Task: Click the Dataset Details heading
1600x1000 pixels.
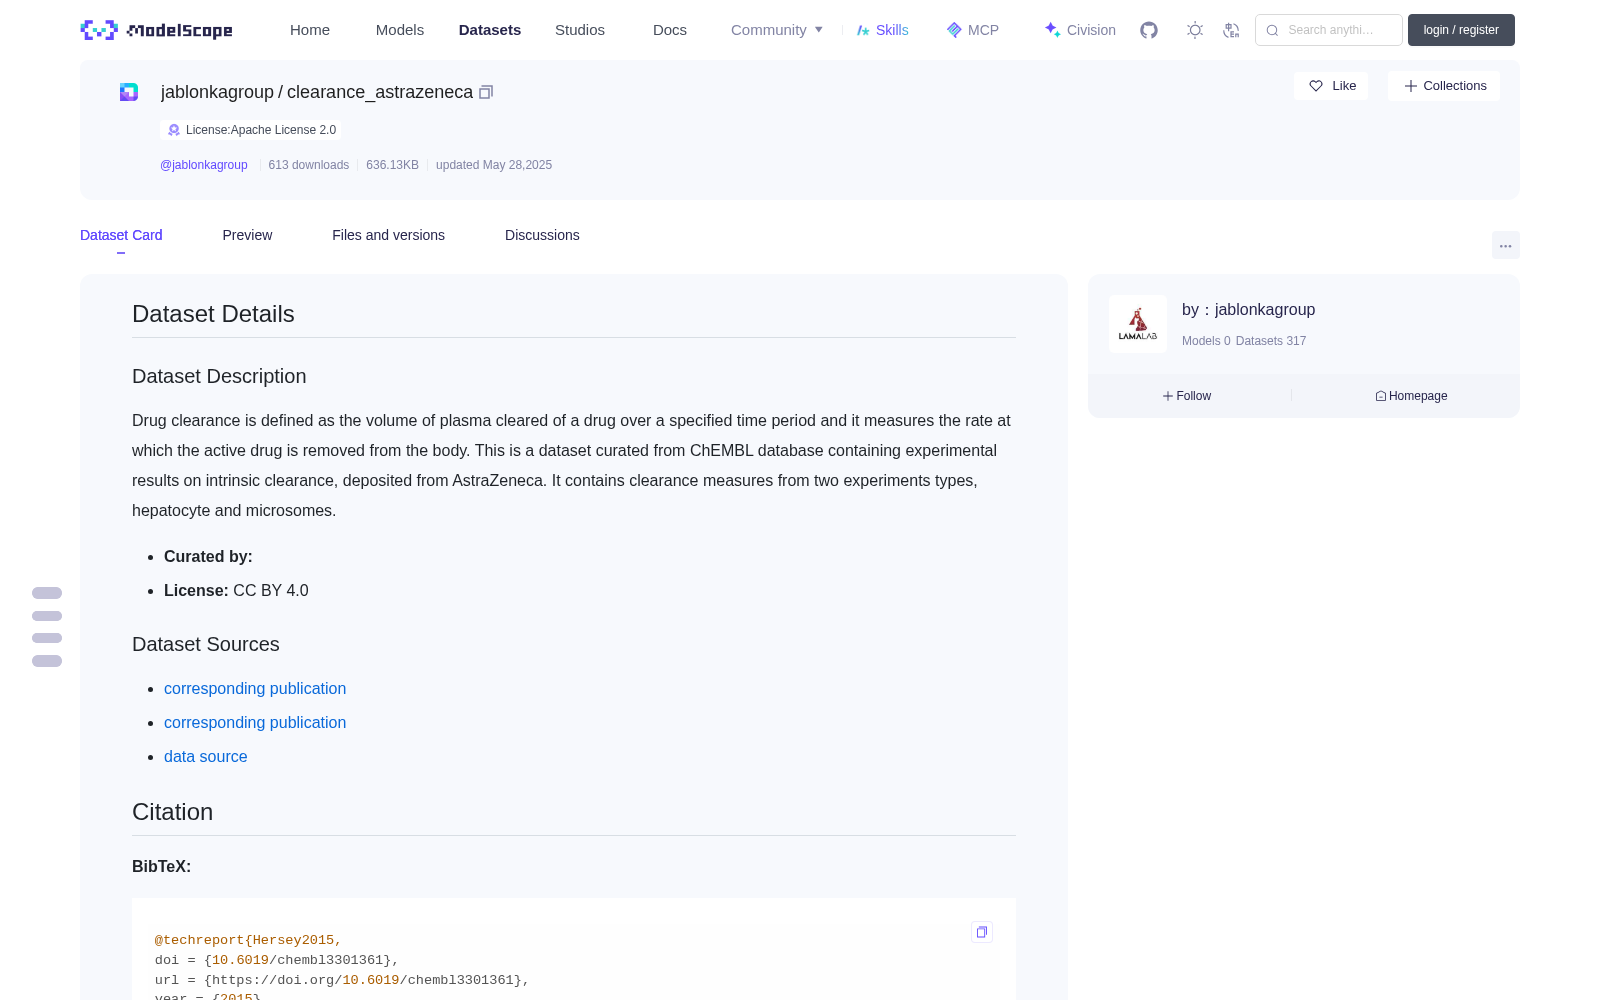Action: click(x=213, y=314)
